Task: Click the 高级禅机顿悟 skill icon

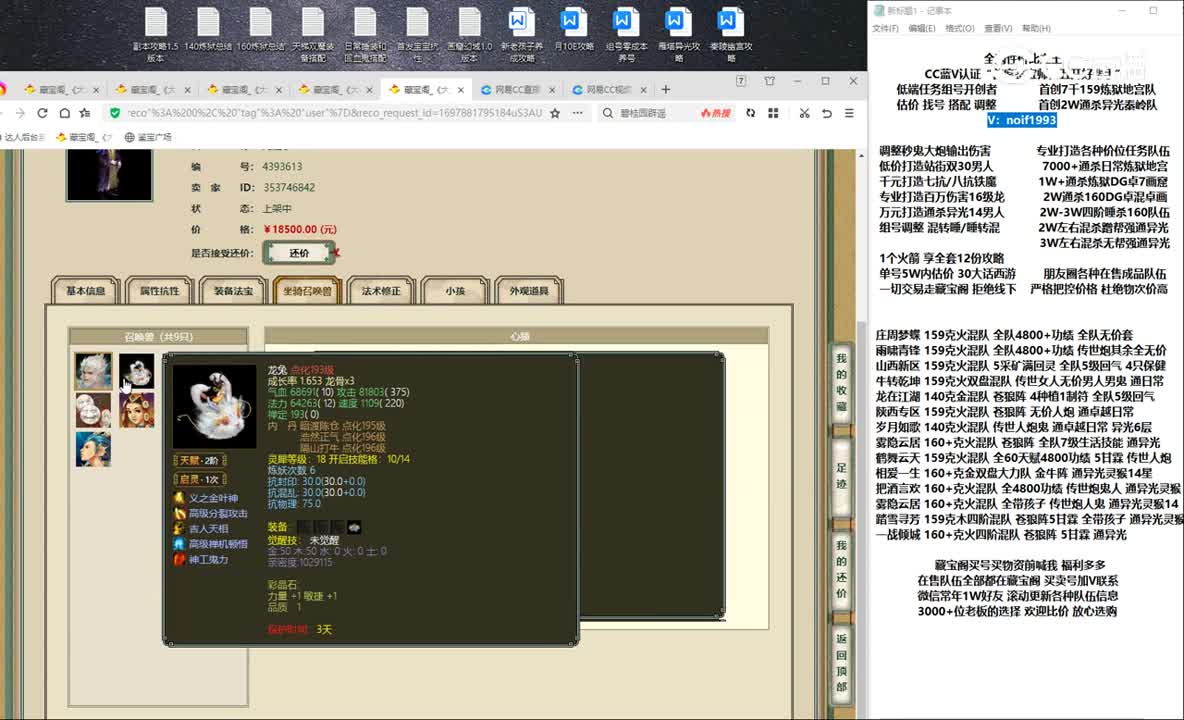Action: [x=180, y=544]
